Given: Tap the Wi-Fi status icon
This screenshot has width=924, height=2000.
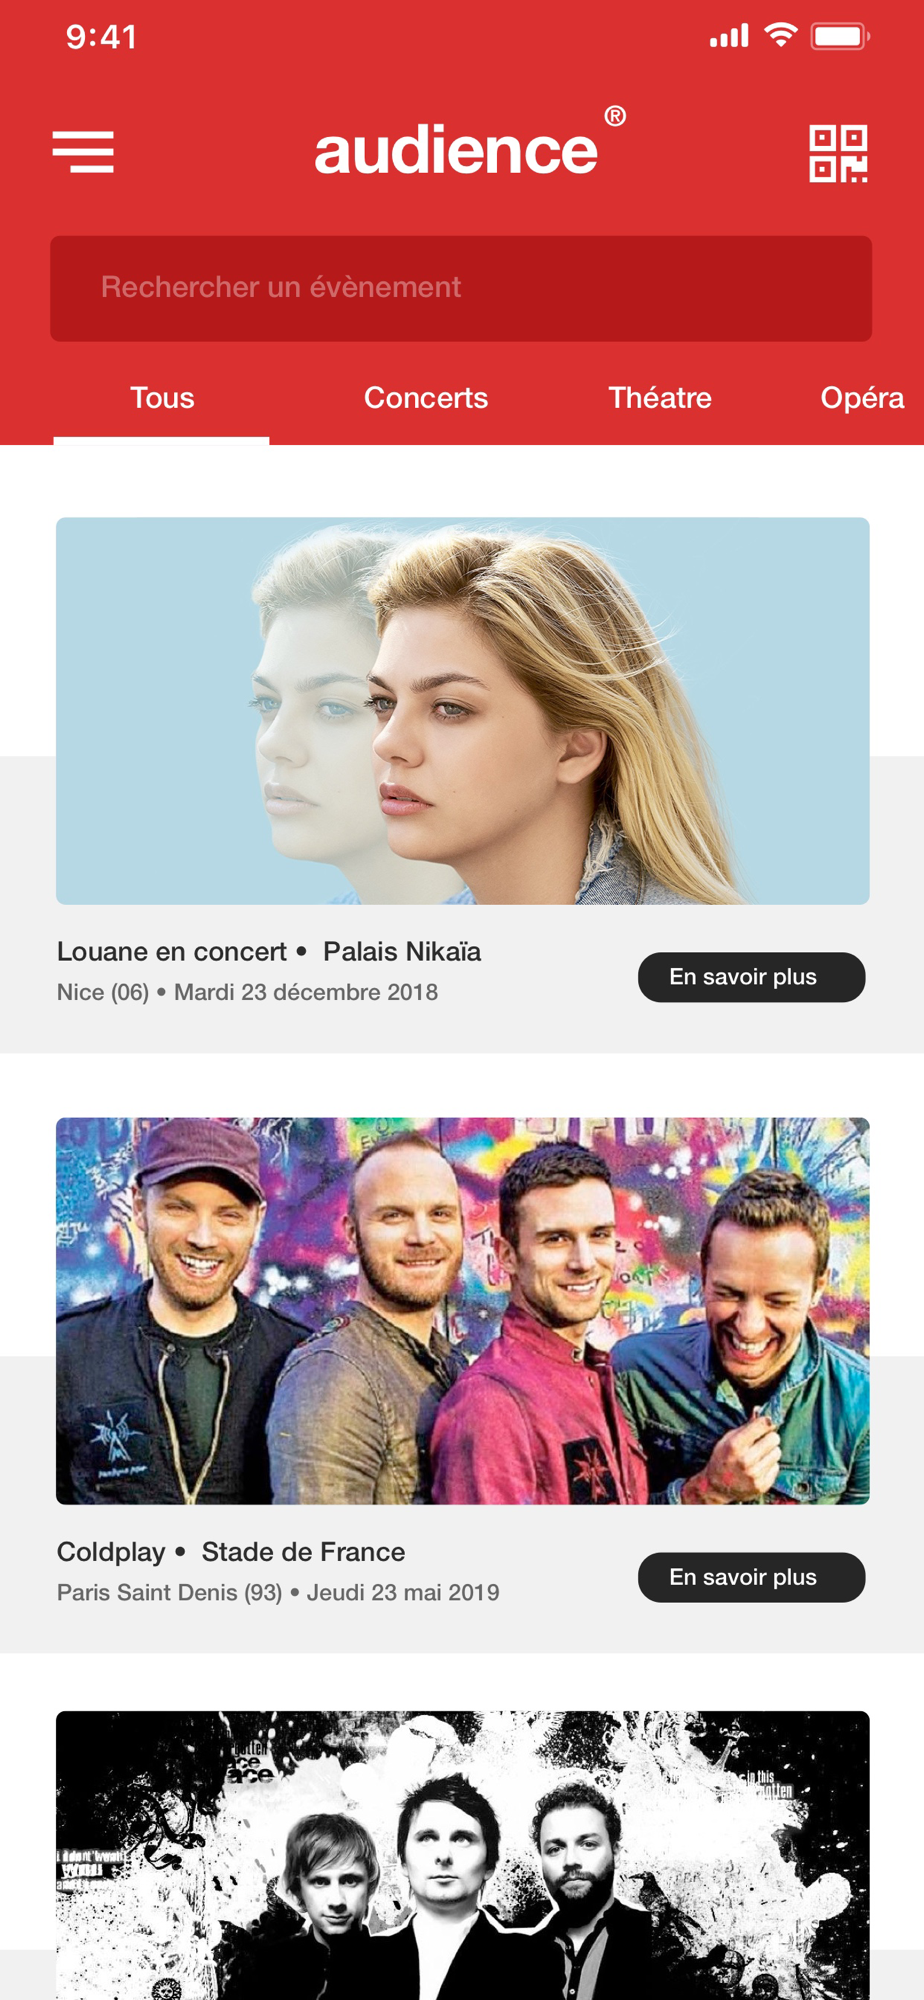Looking at the screenshot, I should pyautogui.click(x=780, y=36).
